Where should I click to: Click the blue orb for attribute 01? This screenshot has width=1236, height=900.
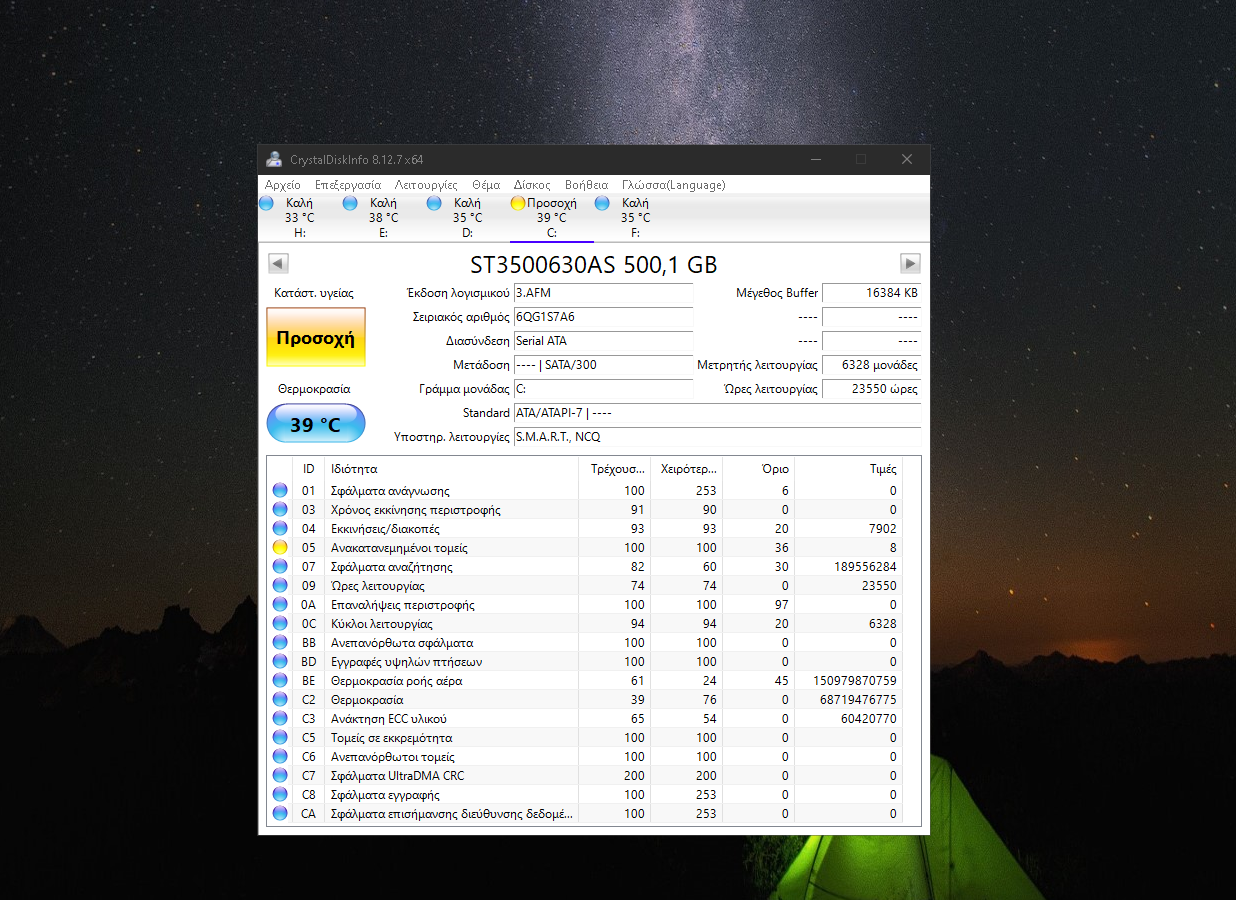[280, 490]
